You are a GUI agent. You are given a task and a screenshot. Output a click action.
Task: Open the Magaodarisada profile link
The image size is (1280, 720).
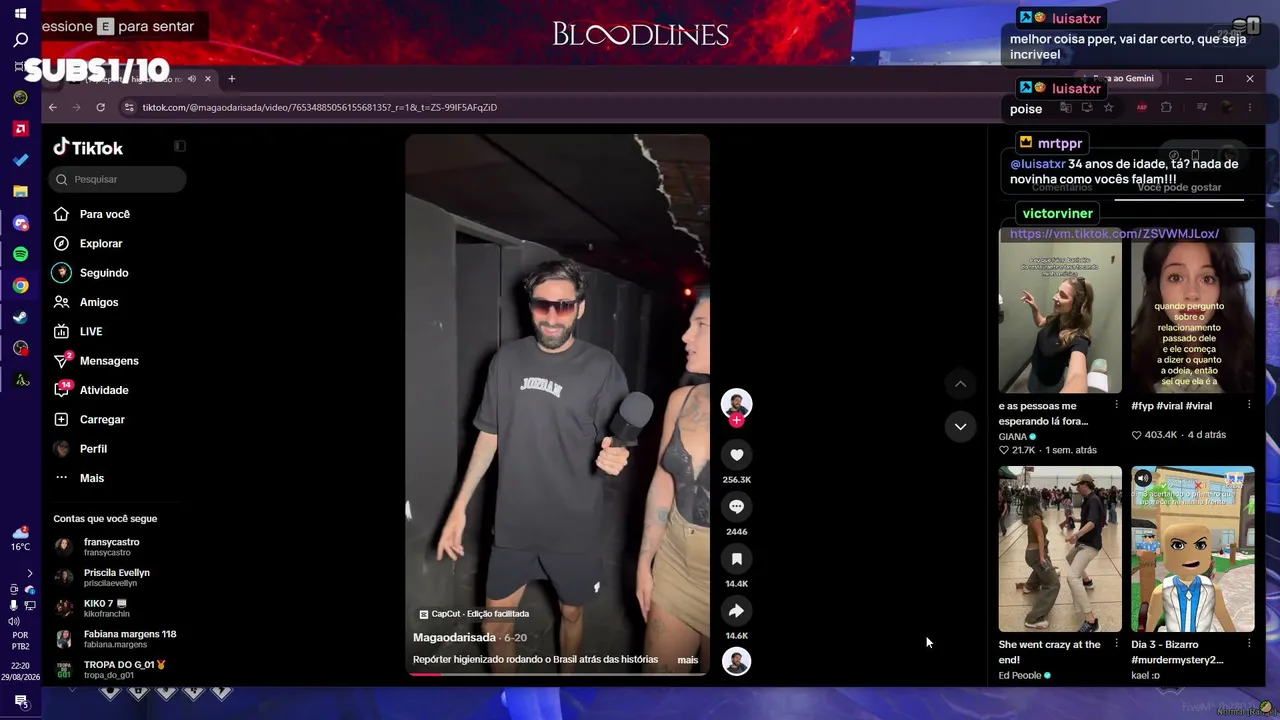(455, 637)
